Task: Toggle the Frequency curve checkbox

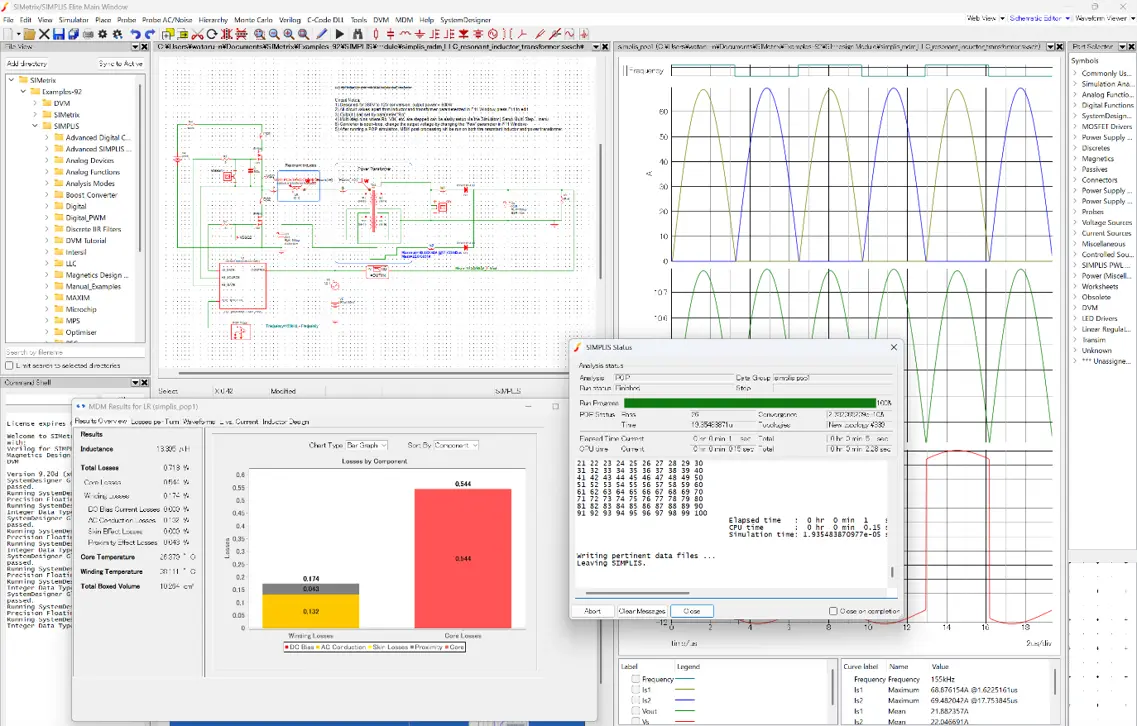Action: pos(636,679)
